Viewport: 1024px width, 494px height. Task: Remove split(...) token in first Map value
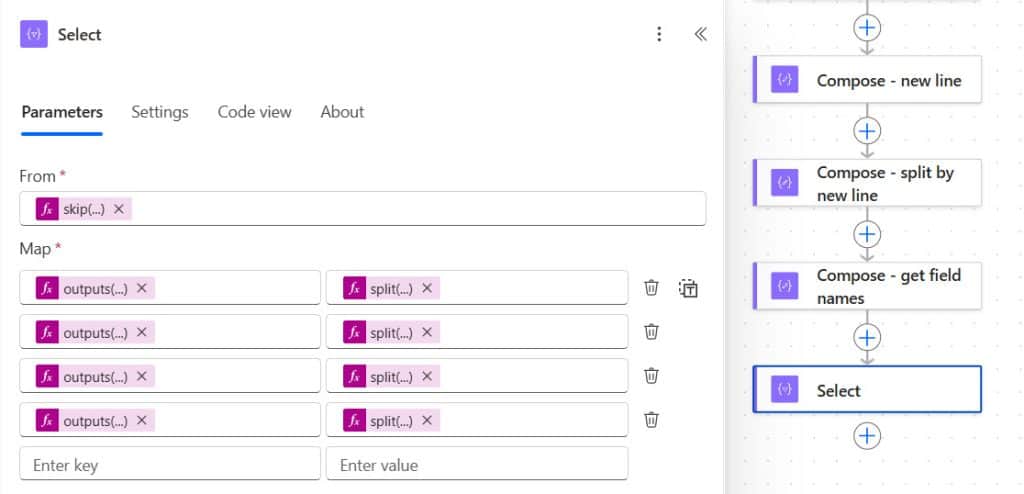pos(426,288)
